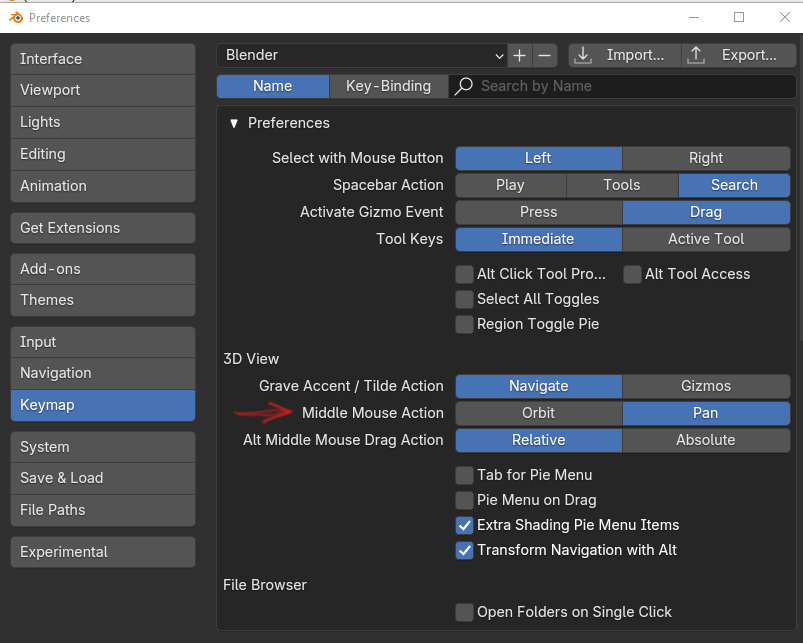803x643 pixels.
Task: Import a keymap configuration file
Action: [x=625, y=55]
